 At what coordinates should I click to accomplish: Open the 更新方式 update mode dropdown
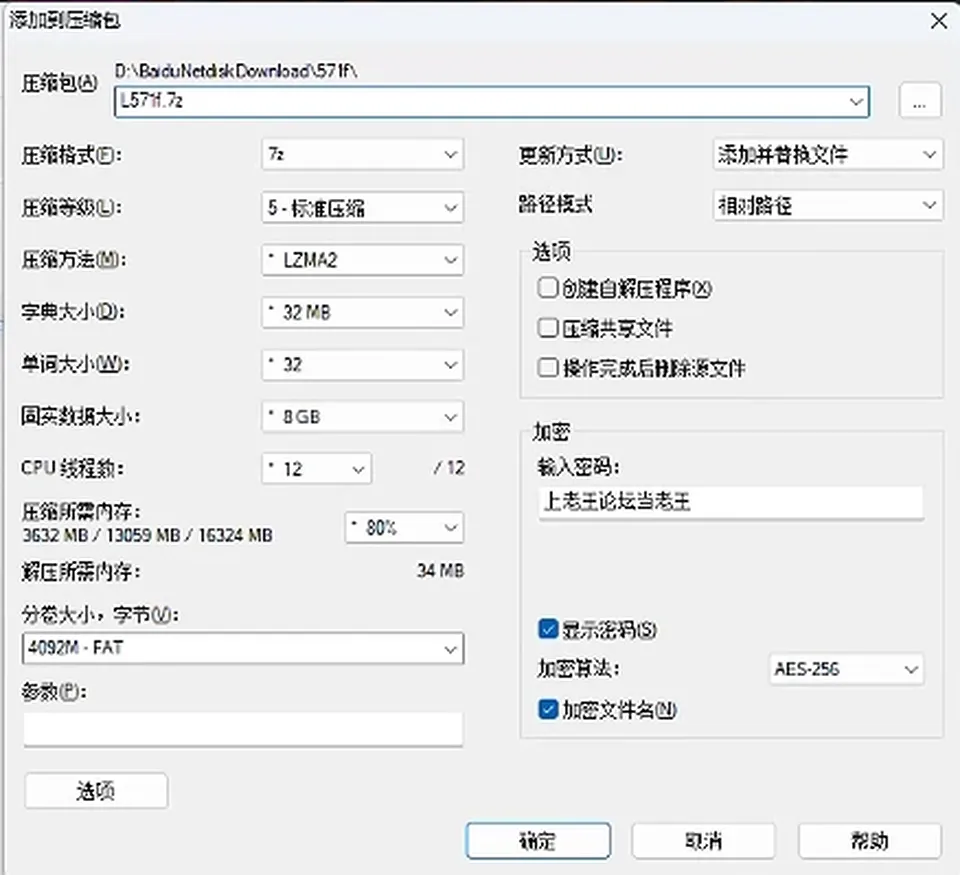click(828, 154)
